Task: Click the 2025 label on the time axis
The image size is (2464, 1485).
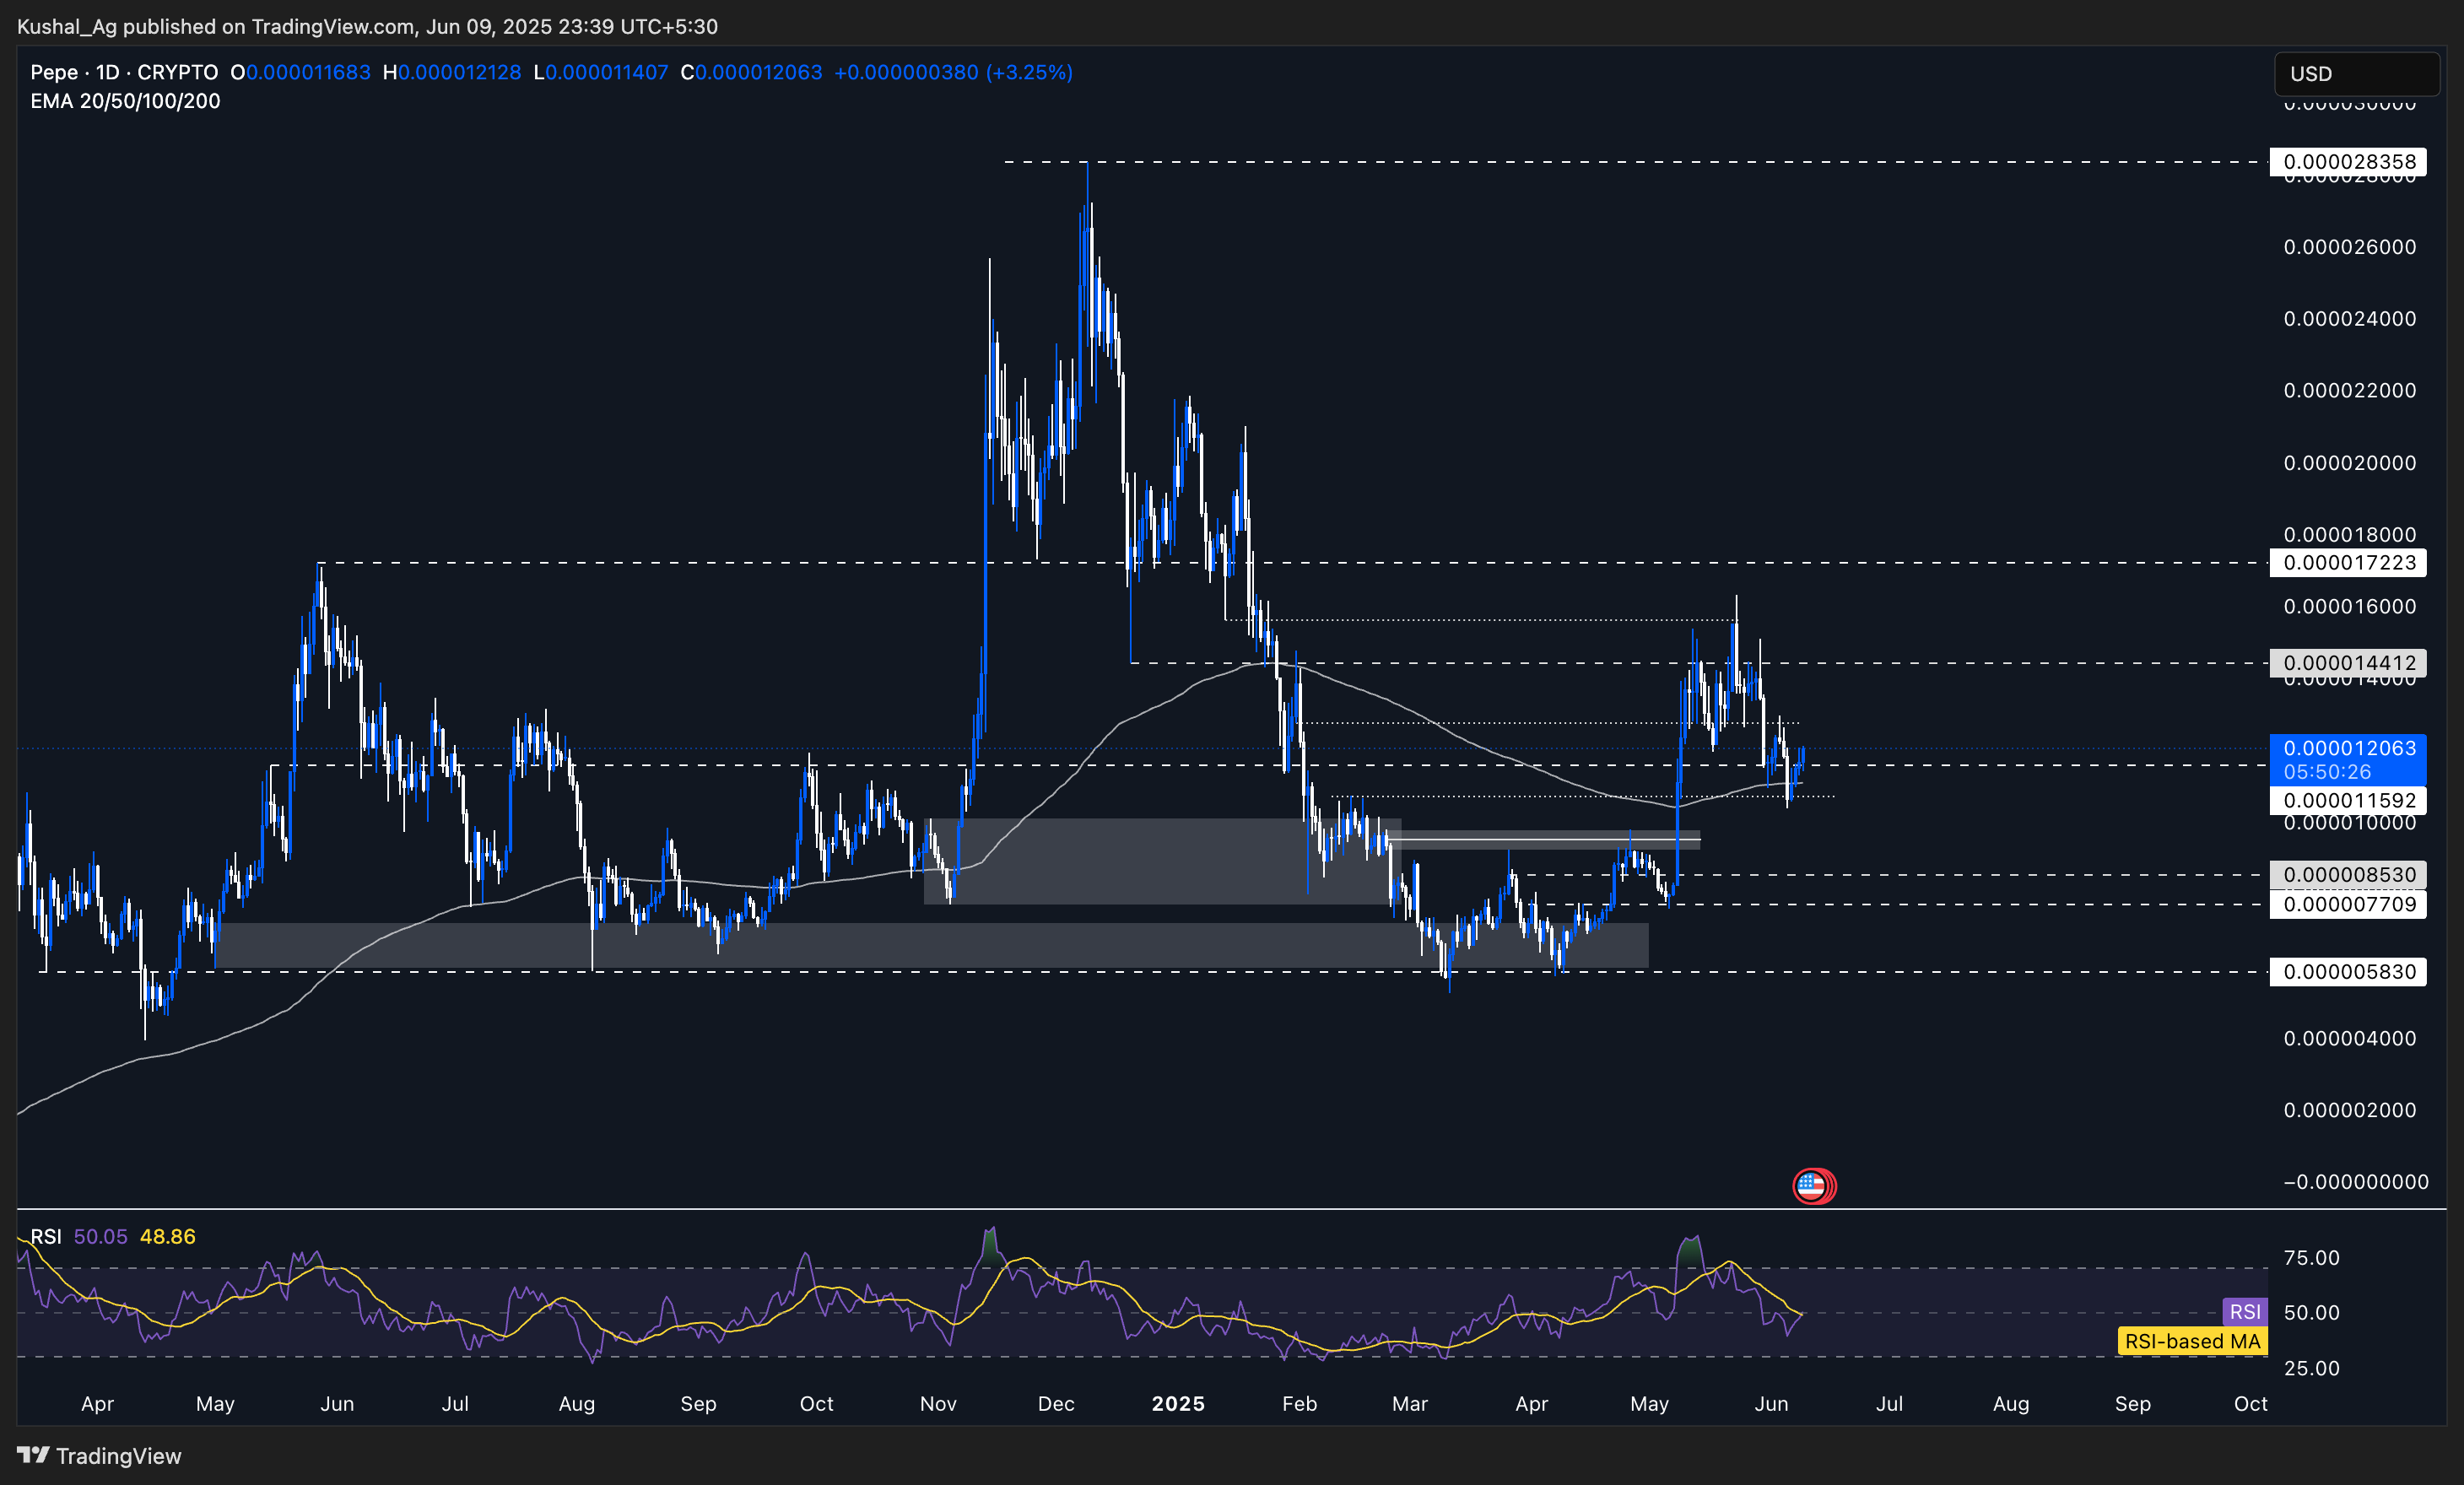Action: (1178, 1404)
